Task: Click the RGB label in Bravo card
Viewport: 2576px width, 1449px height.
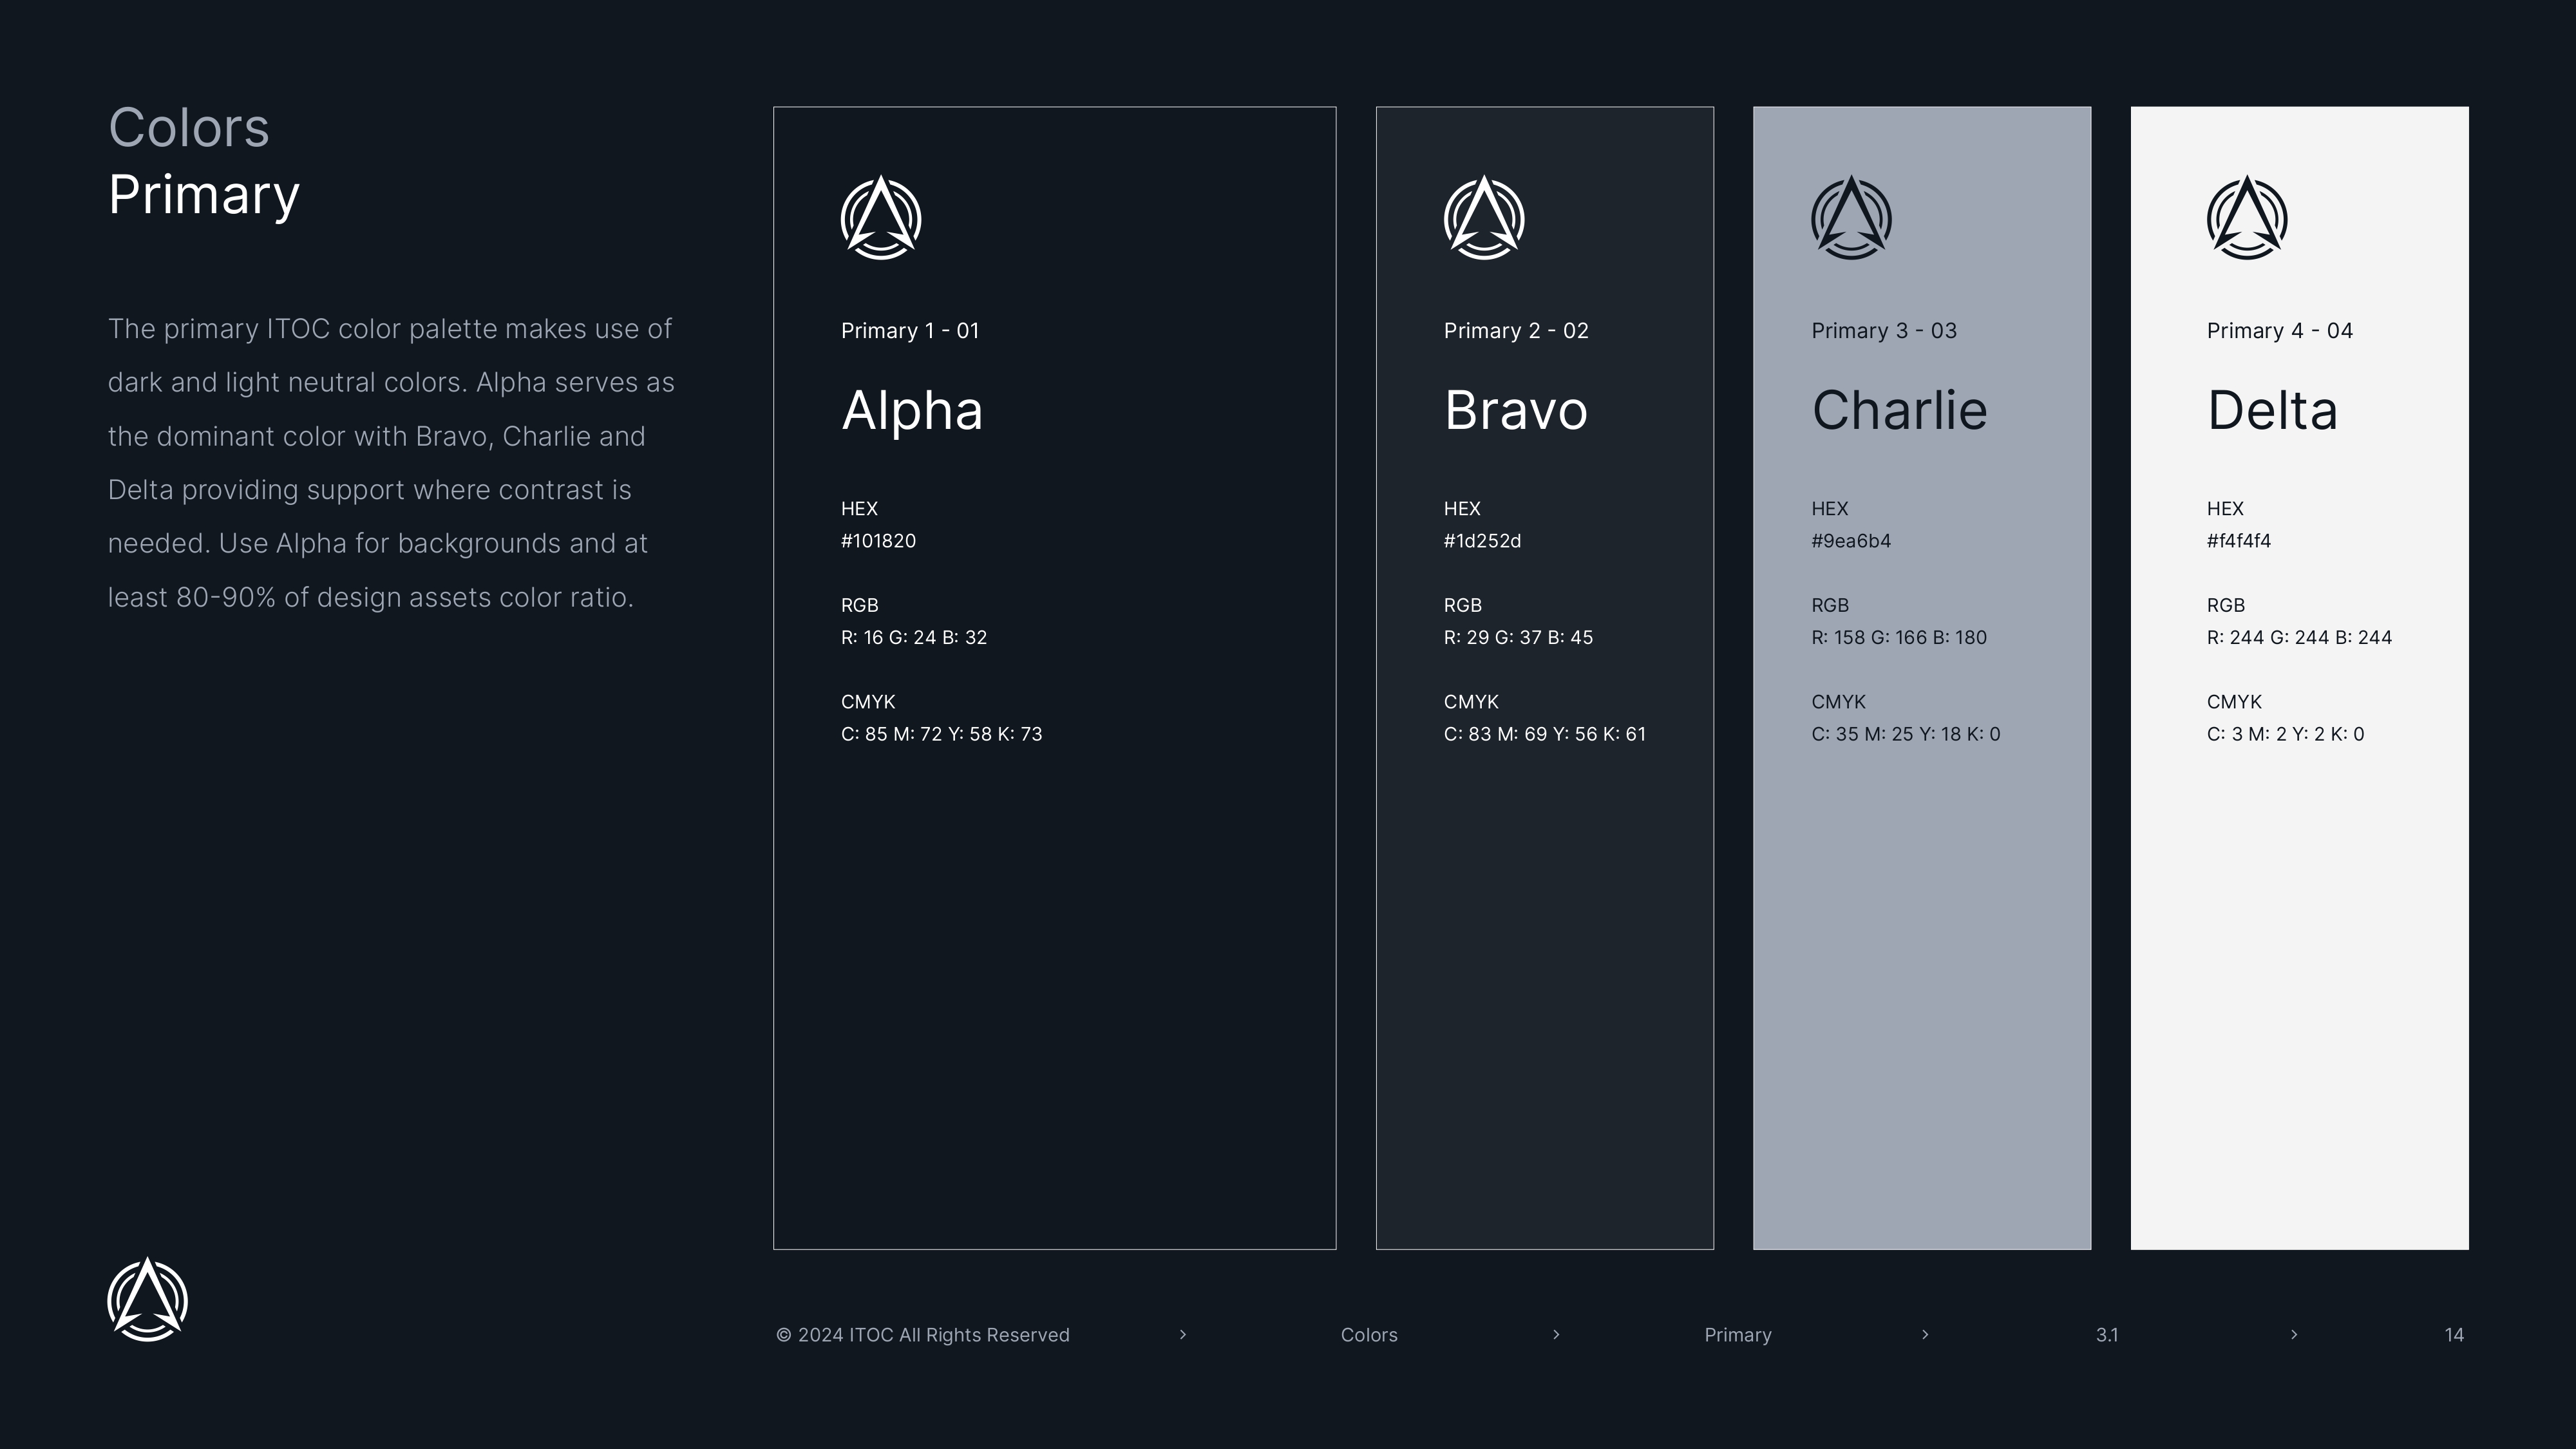Action: (x=1462, y=606)
